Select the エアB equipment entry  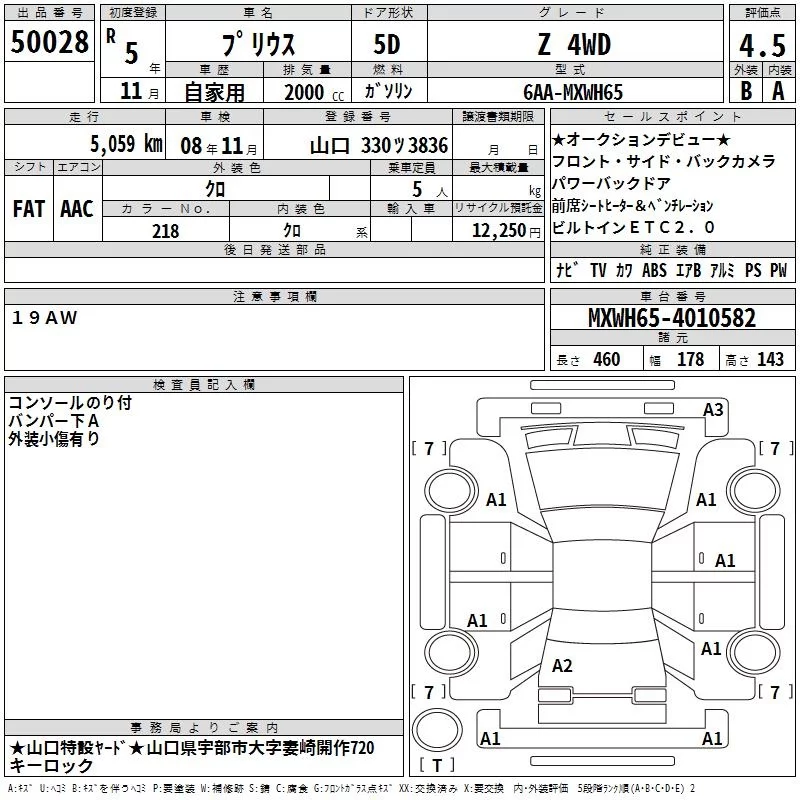pos(689,270)
